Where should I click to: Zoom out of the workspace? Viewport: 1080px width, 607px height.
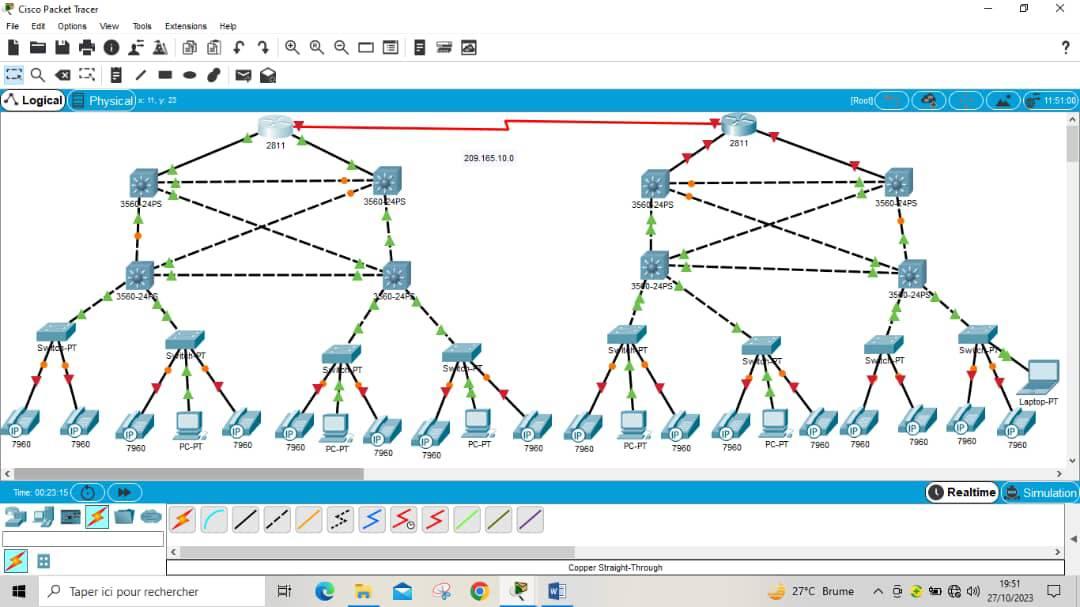[341, 48]
